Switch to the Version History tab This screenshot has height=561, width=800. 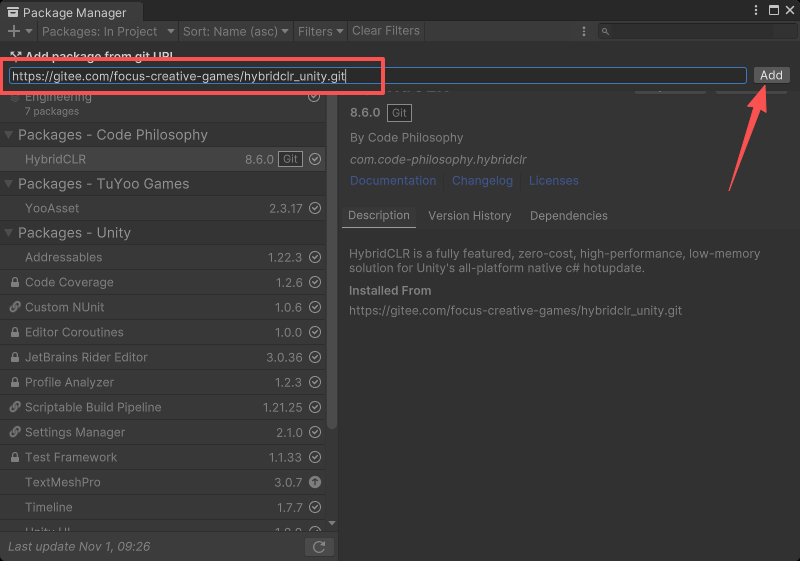click(469, 216)
